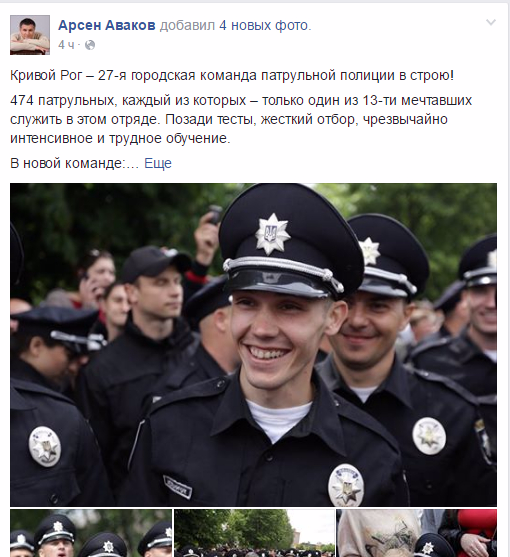510x557 pixels.
Task: Click the star badge on the central officer's cap
Action: (x=272, y=234)
